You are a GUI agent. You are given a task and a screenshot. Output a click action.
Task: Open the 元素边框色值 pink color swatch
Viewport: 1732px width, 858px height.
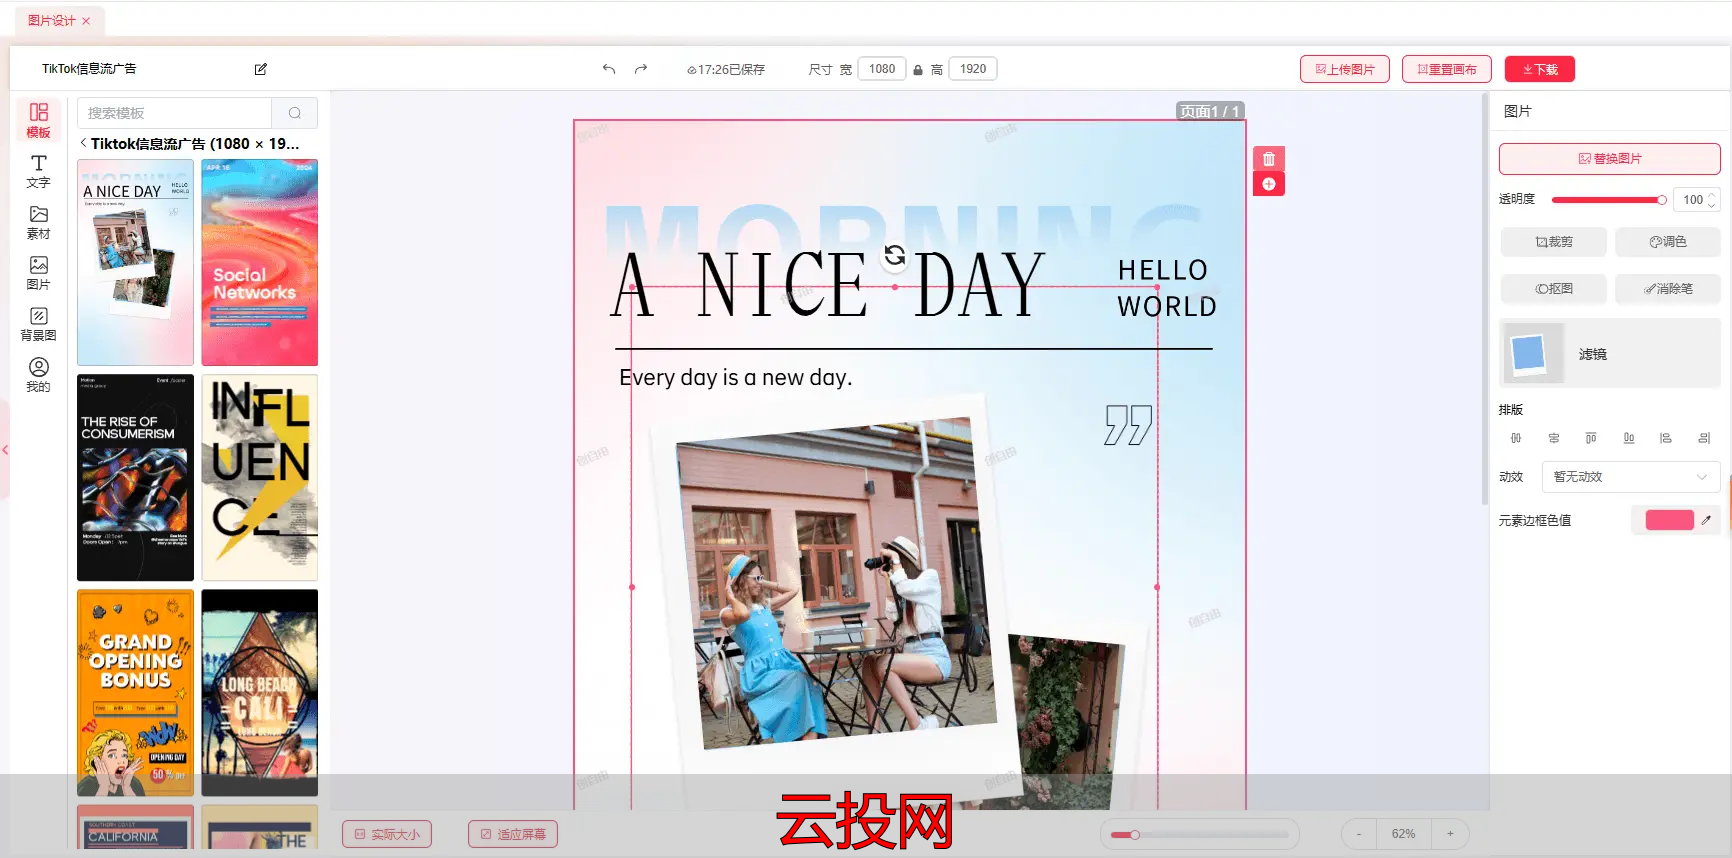[1670, 520]
